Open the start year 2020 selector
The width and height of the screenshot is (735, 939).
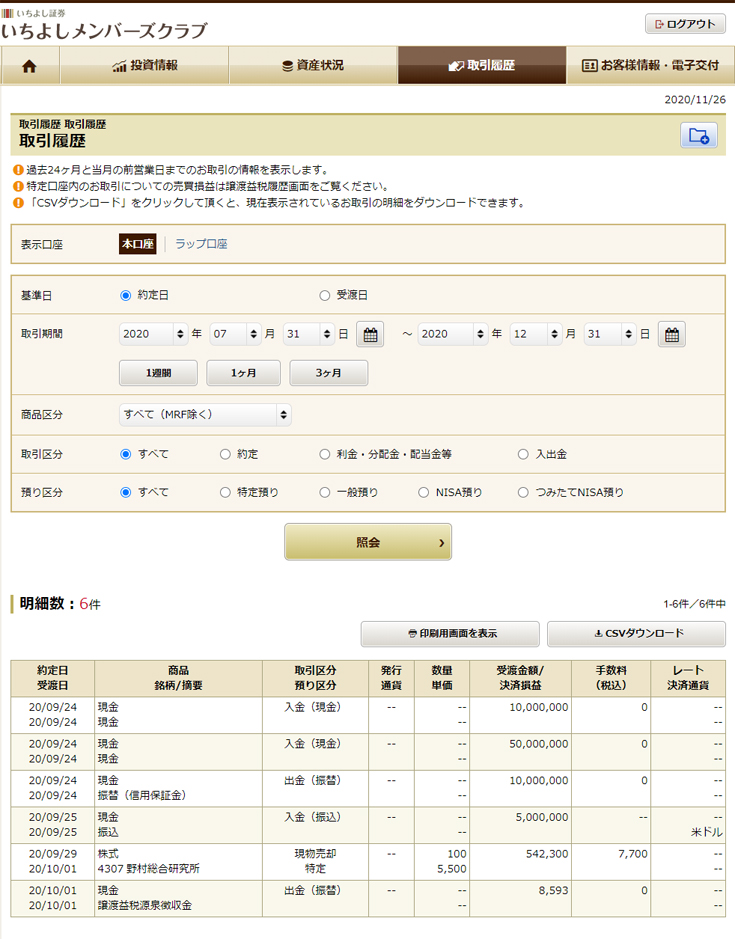[152, 335]
